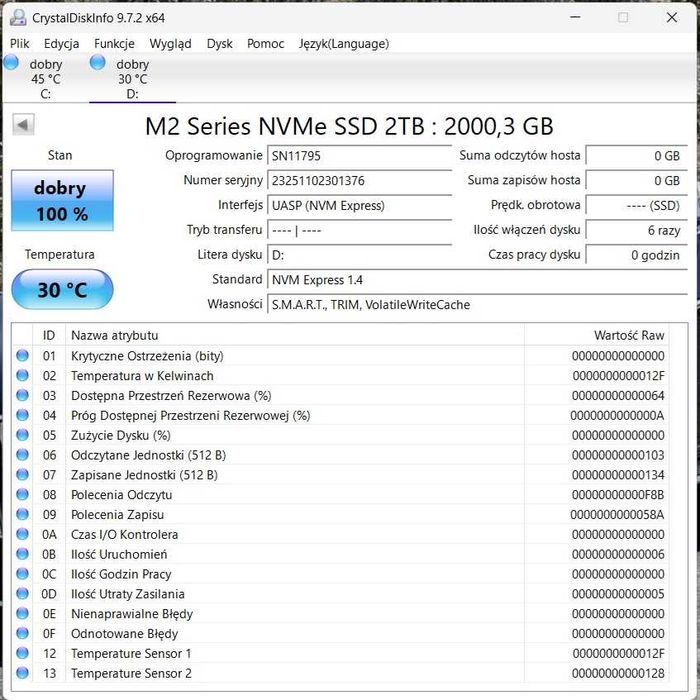Click status icon of Polecenia Odczytu row
Viewport: 700px width, 700px height.
point(22,494)
